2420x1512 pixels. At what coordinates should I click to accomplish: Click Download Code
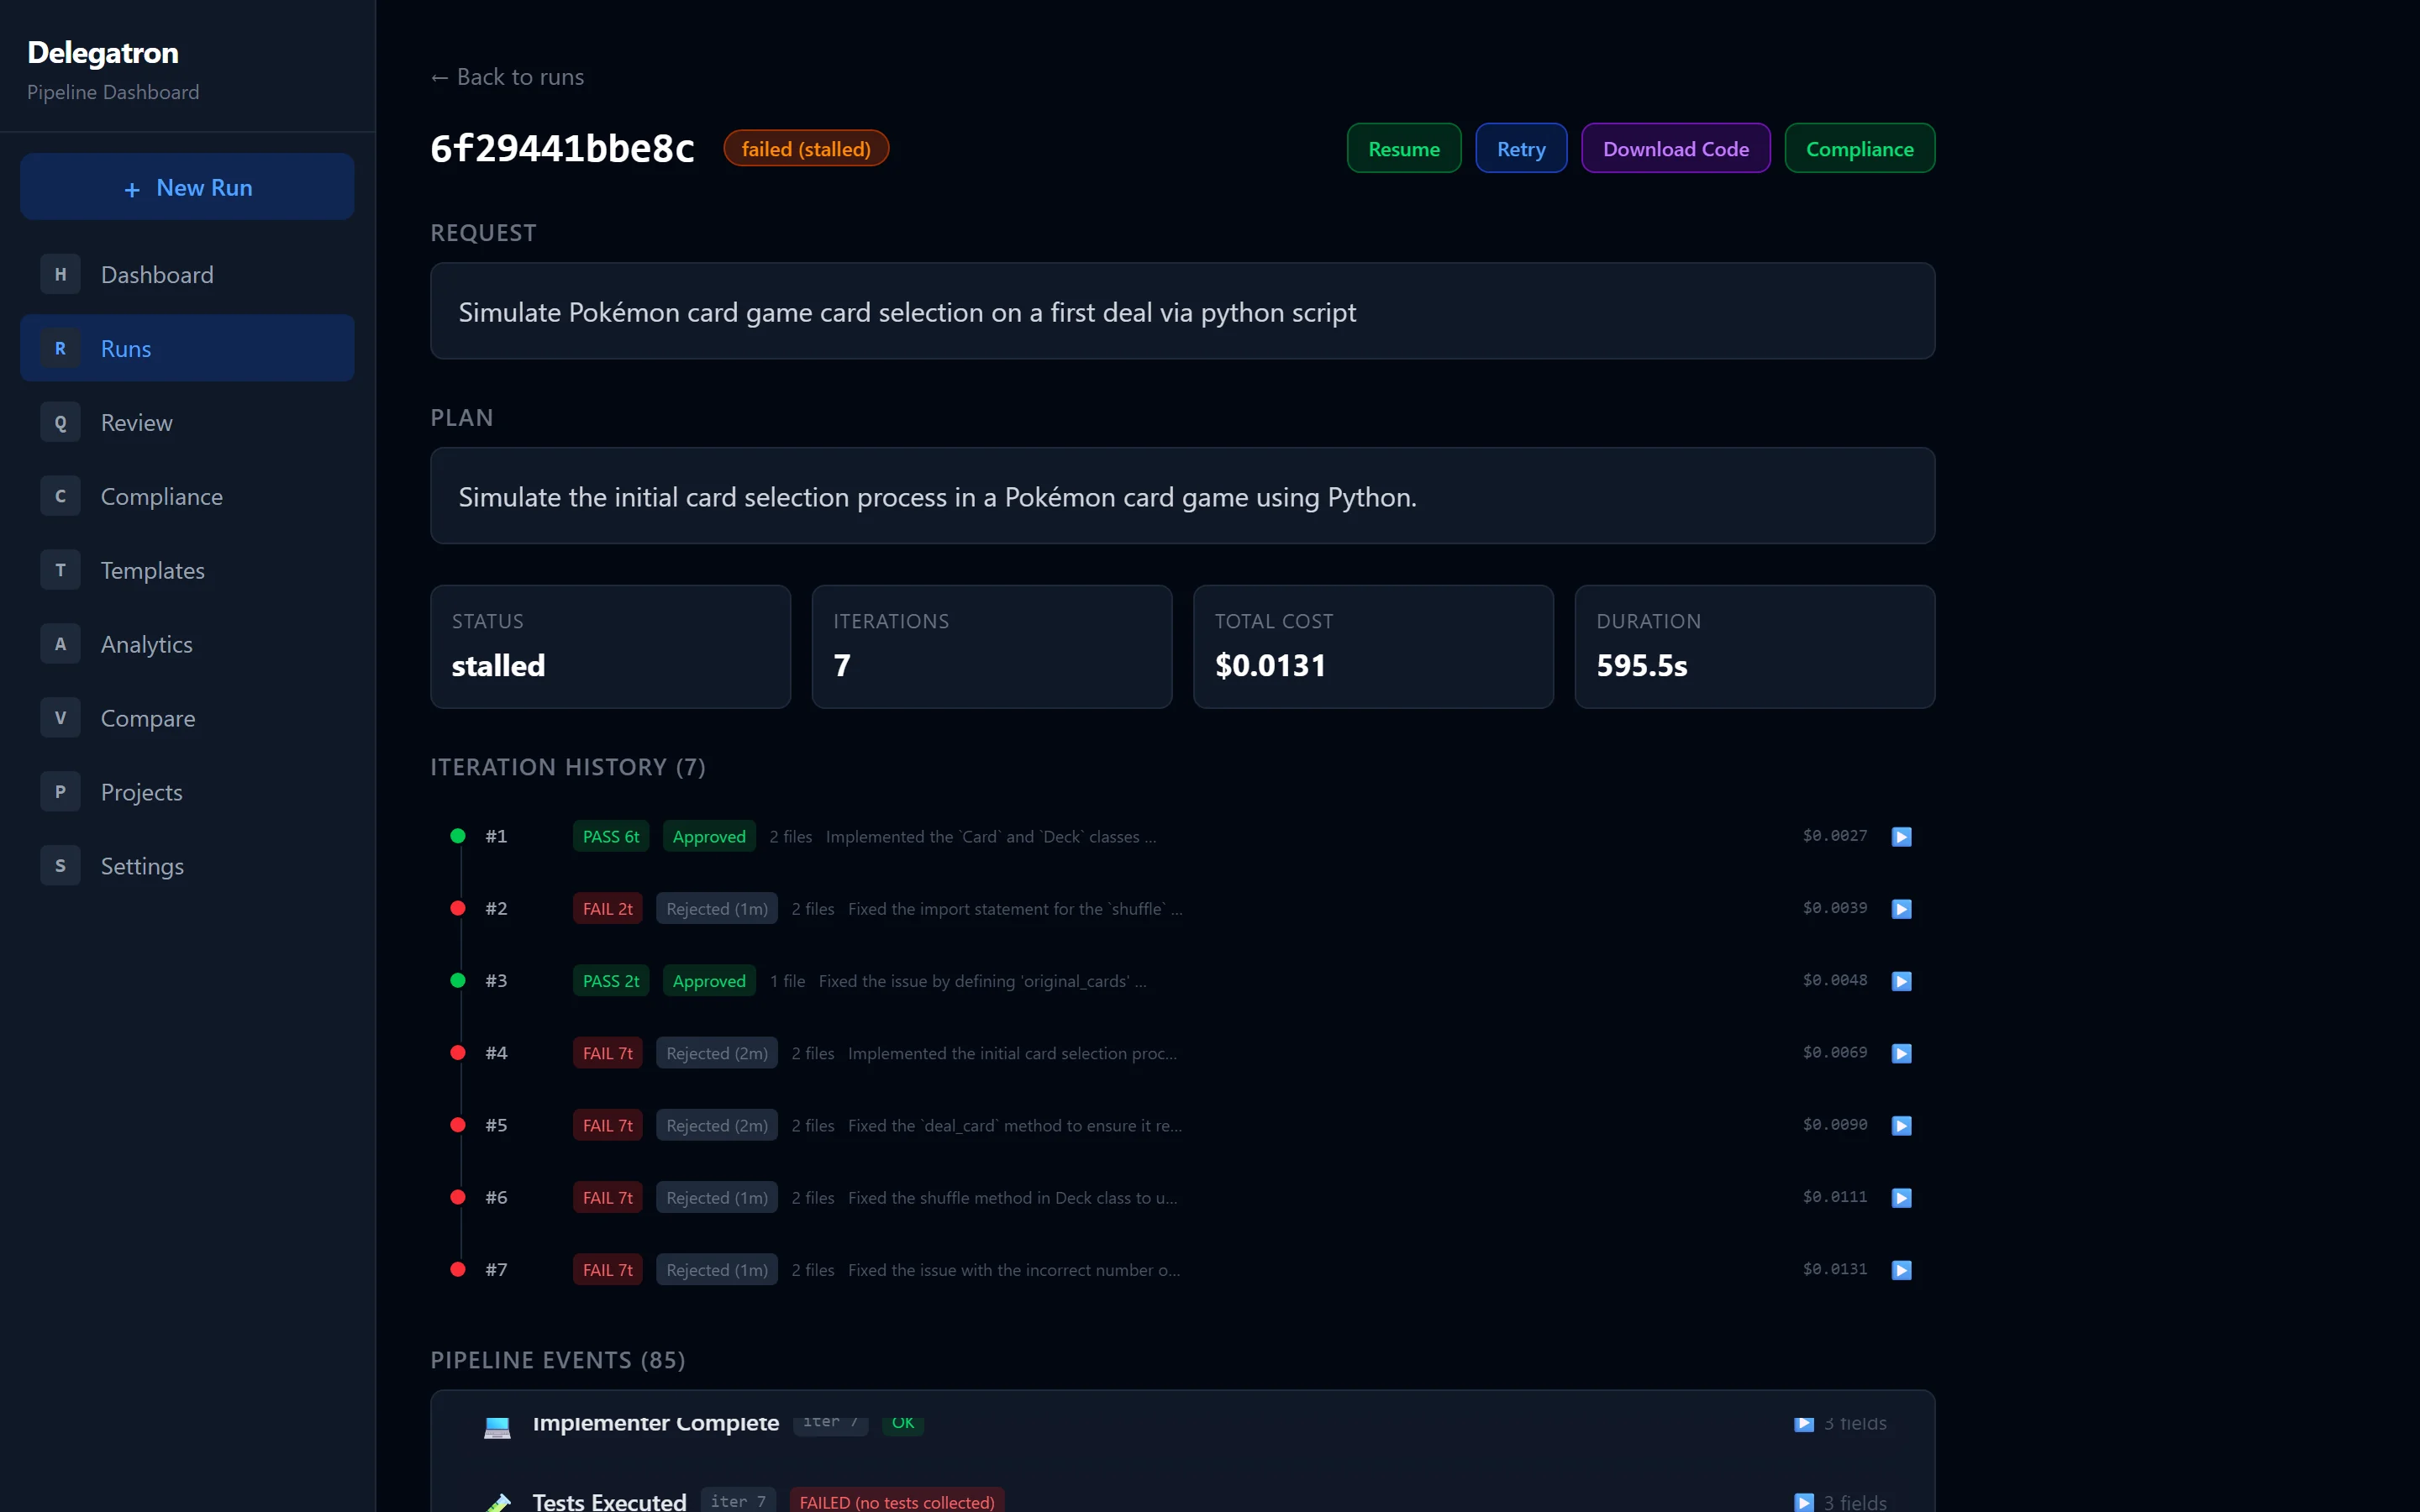coord(1675,148)
